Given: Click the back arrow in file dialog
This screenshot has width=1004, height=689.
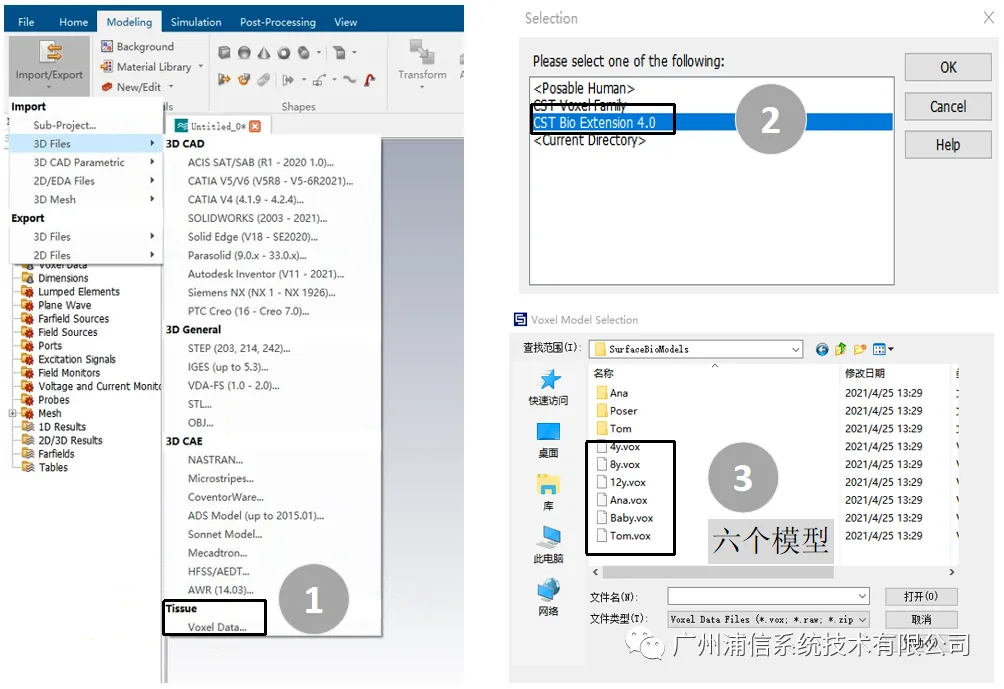Looking at the screenshot, I should coord(822,349).
